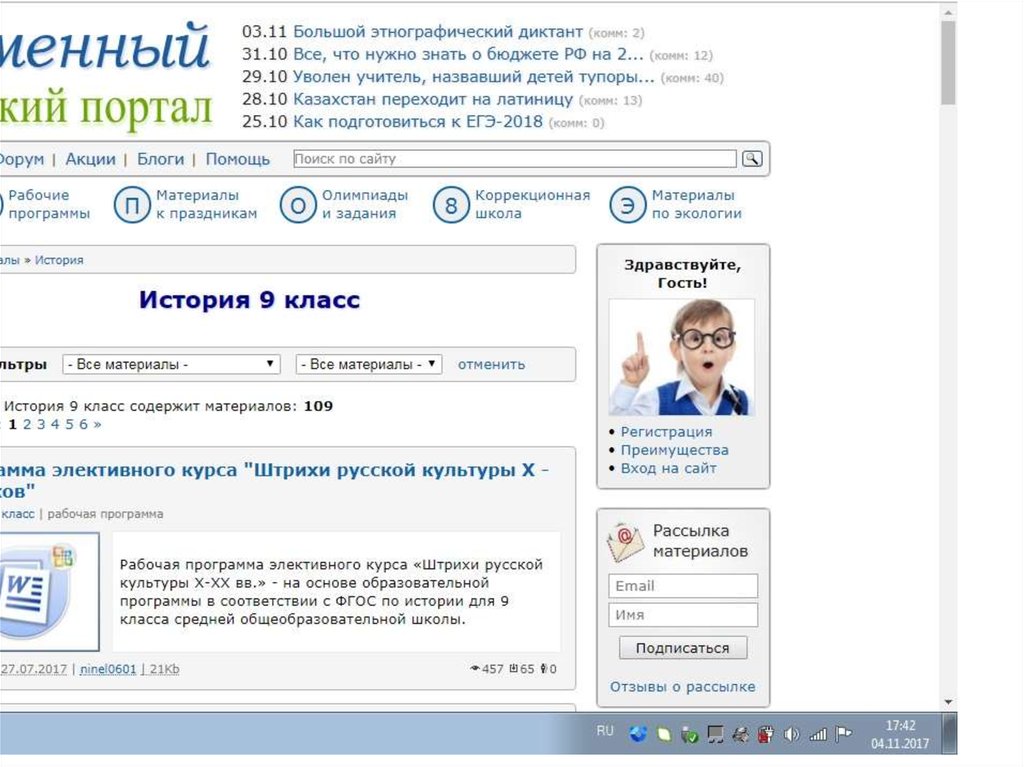The image size is (1024, 767).
Task: Open the Материалы к праздникам circle icon
Action: 130,205
